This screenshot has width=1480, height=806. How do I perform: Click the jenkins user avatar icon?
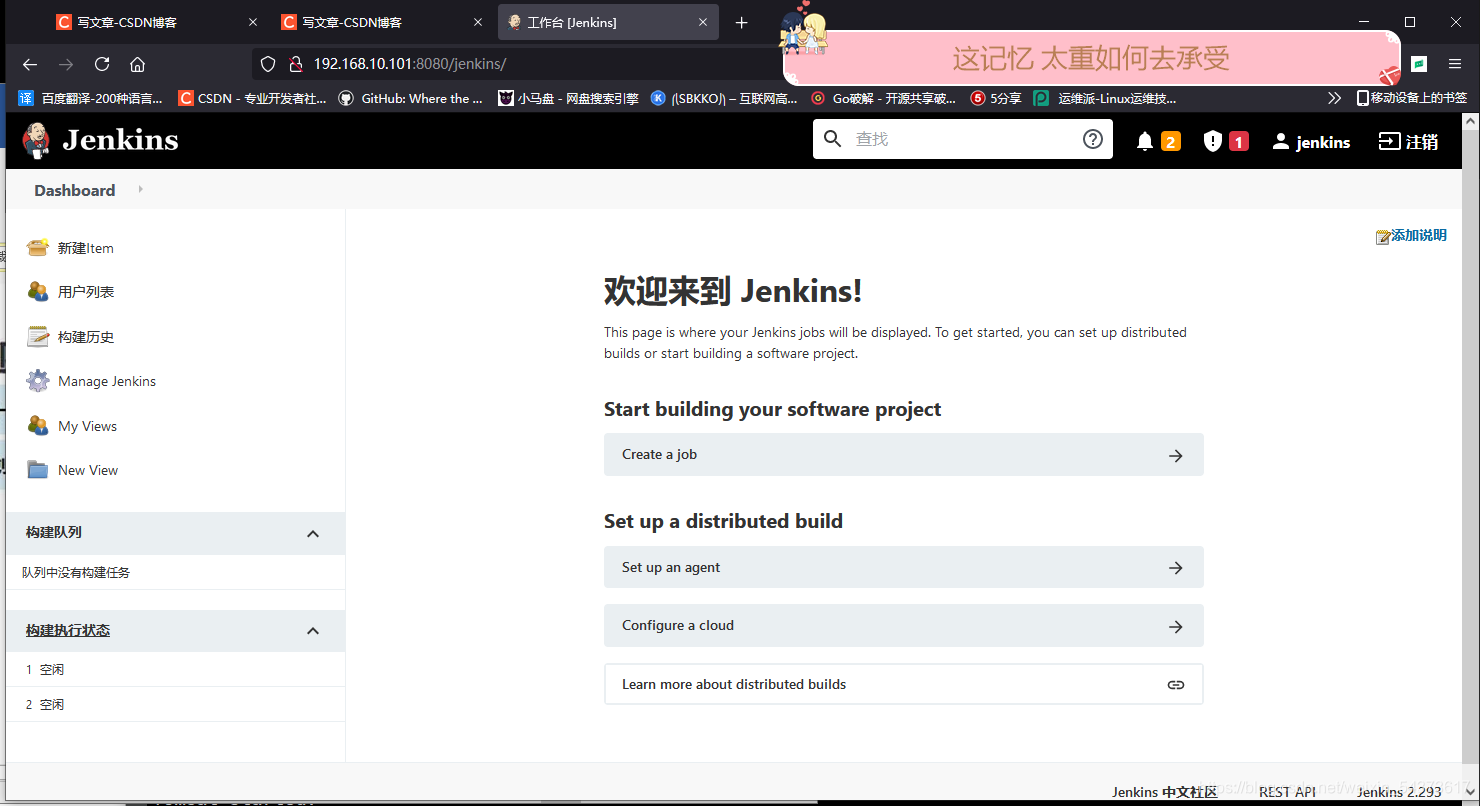click(x=1281, y=142)
